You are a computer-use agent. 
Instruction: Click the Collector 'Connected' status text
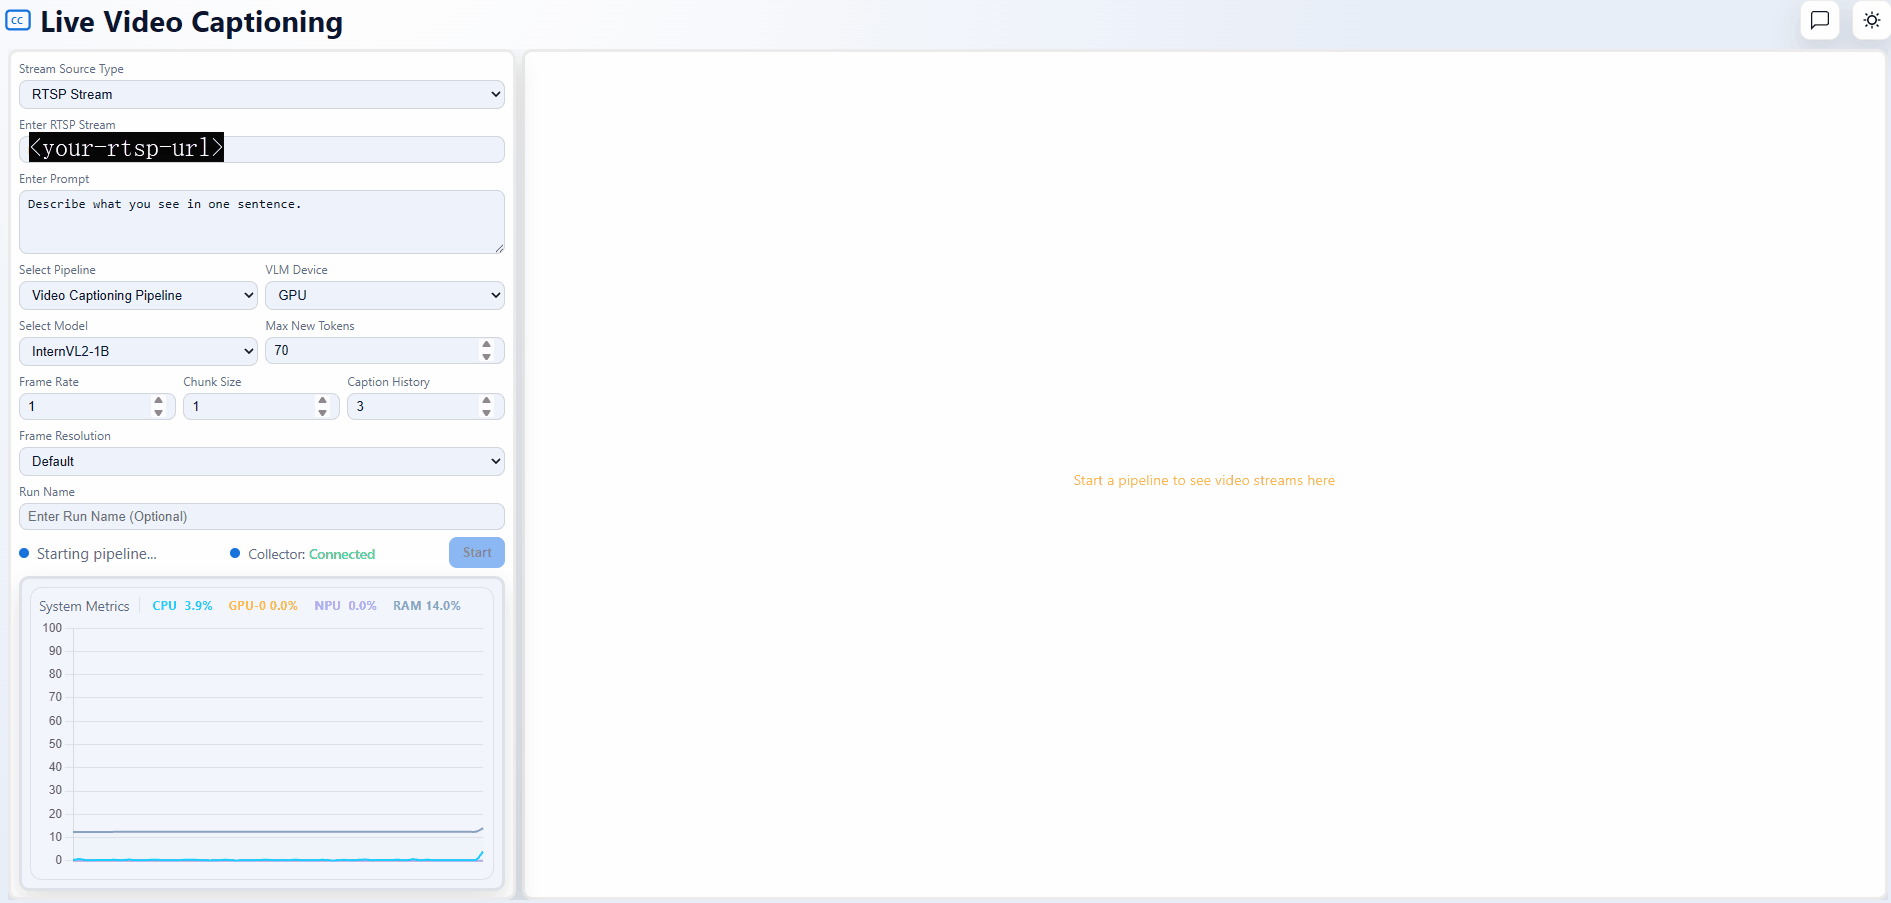[342, 554]
